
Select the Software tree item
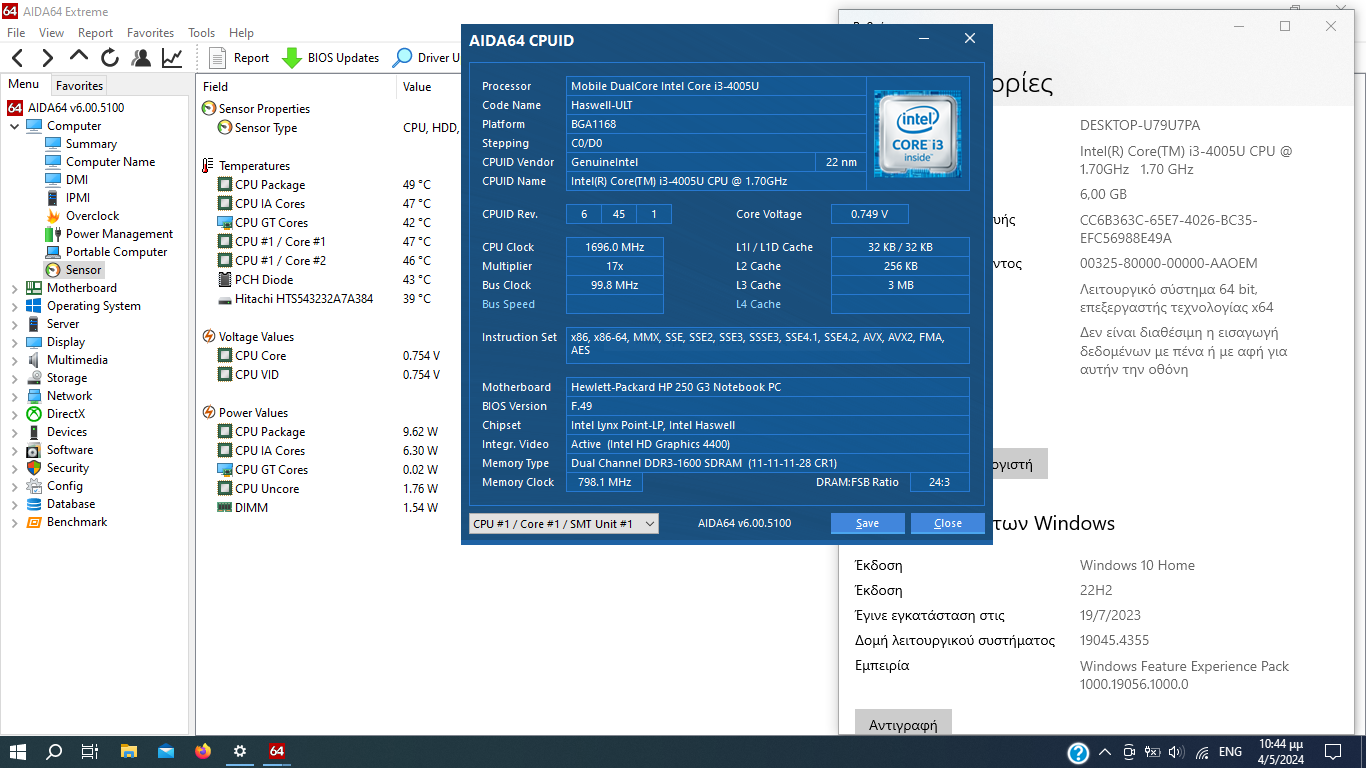[69, 450]
